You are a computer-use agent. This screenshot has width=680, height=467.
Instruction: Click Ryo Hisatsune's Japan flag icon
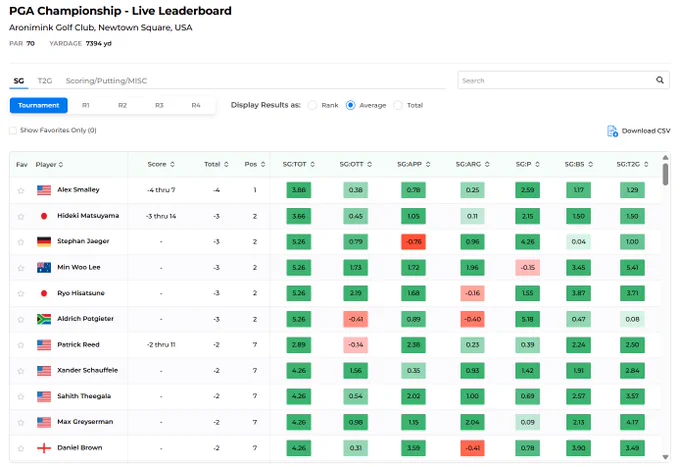click(x=44, y=293)
